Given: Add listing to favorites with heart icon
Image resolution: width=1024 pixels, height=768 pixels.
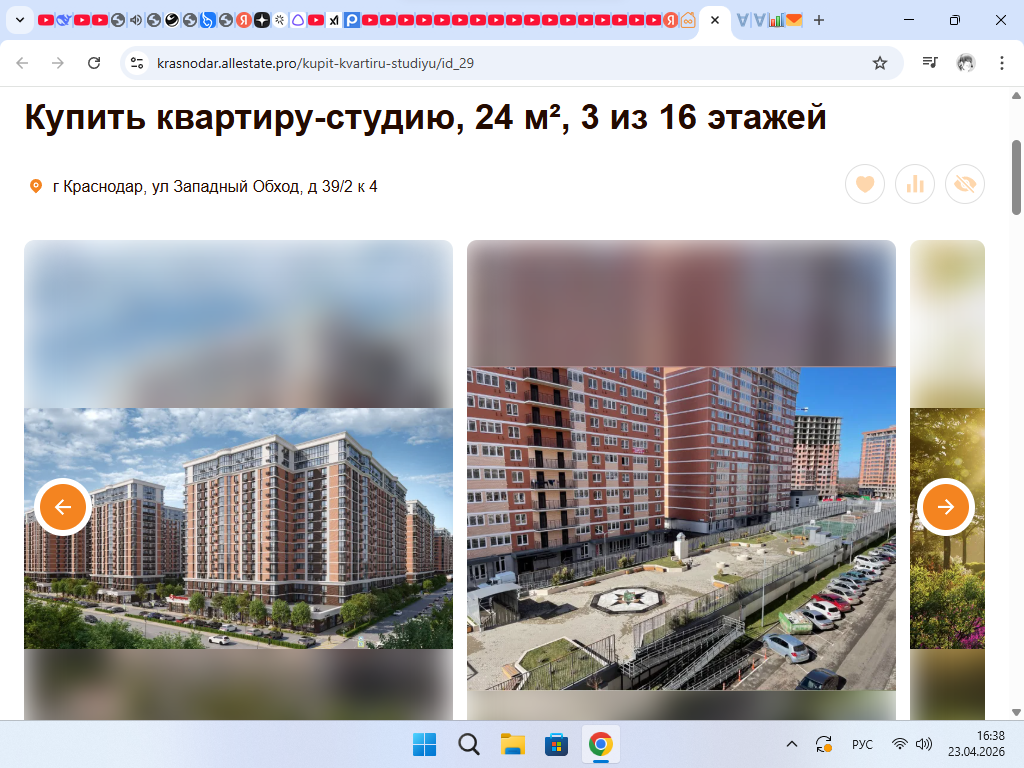Looking at the screenshot, I should pos(865,185).
